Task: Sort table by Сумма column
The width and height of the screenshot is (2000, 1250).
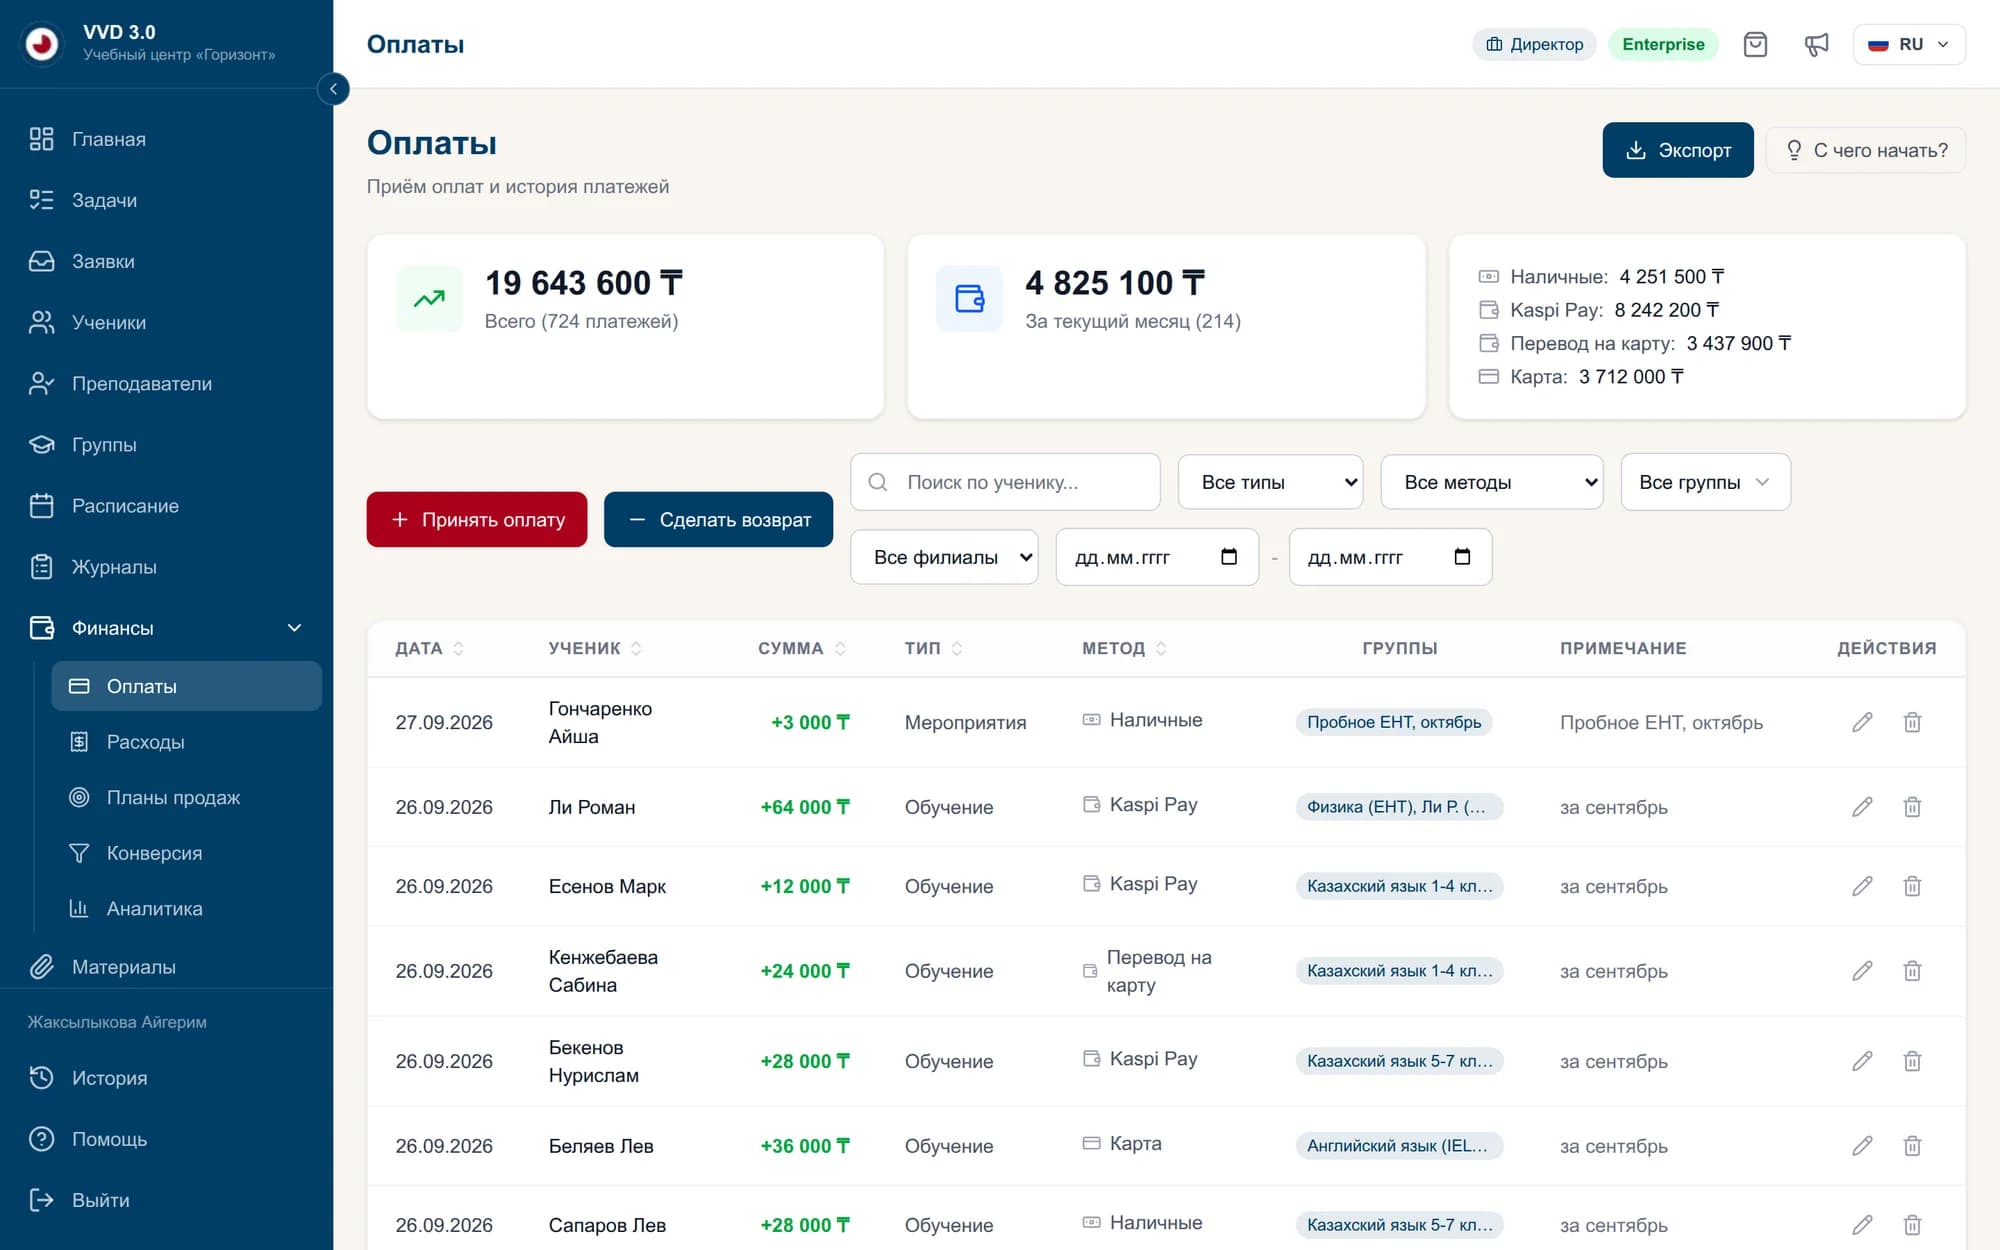Action: (x=802, y=648)
